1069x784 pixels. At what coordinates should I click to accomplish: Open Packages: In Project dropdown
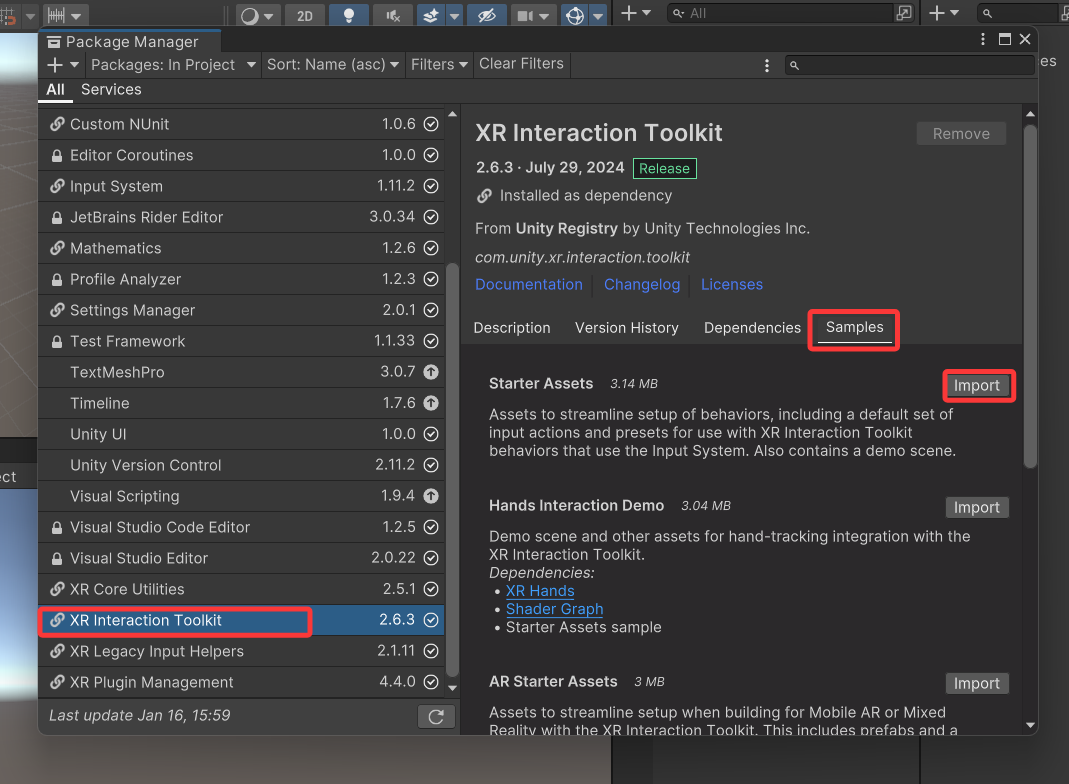point(173,65)
